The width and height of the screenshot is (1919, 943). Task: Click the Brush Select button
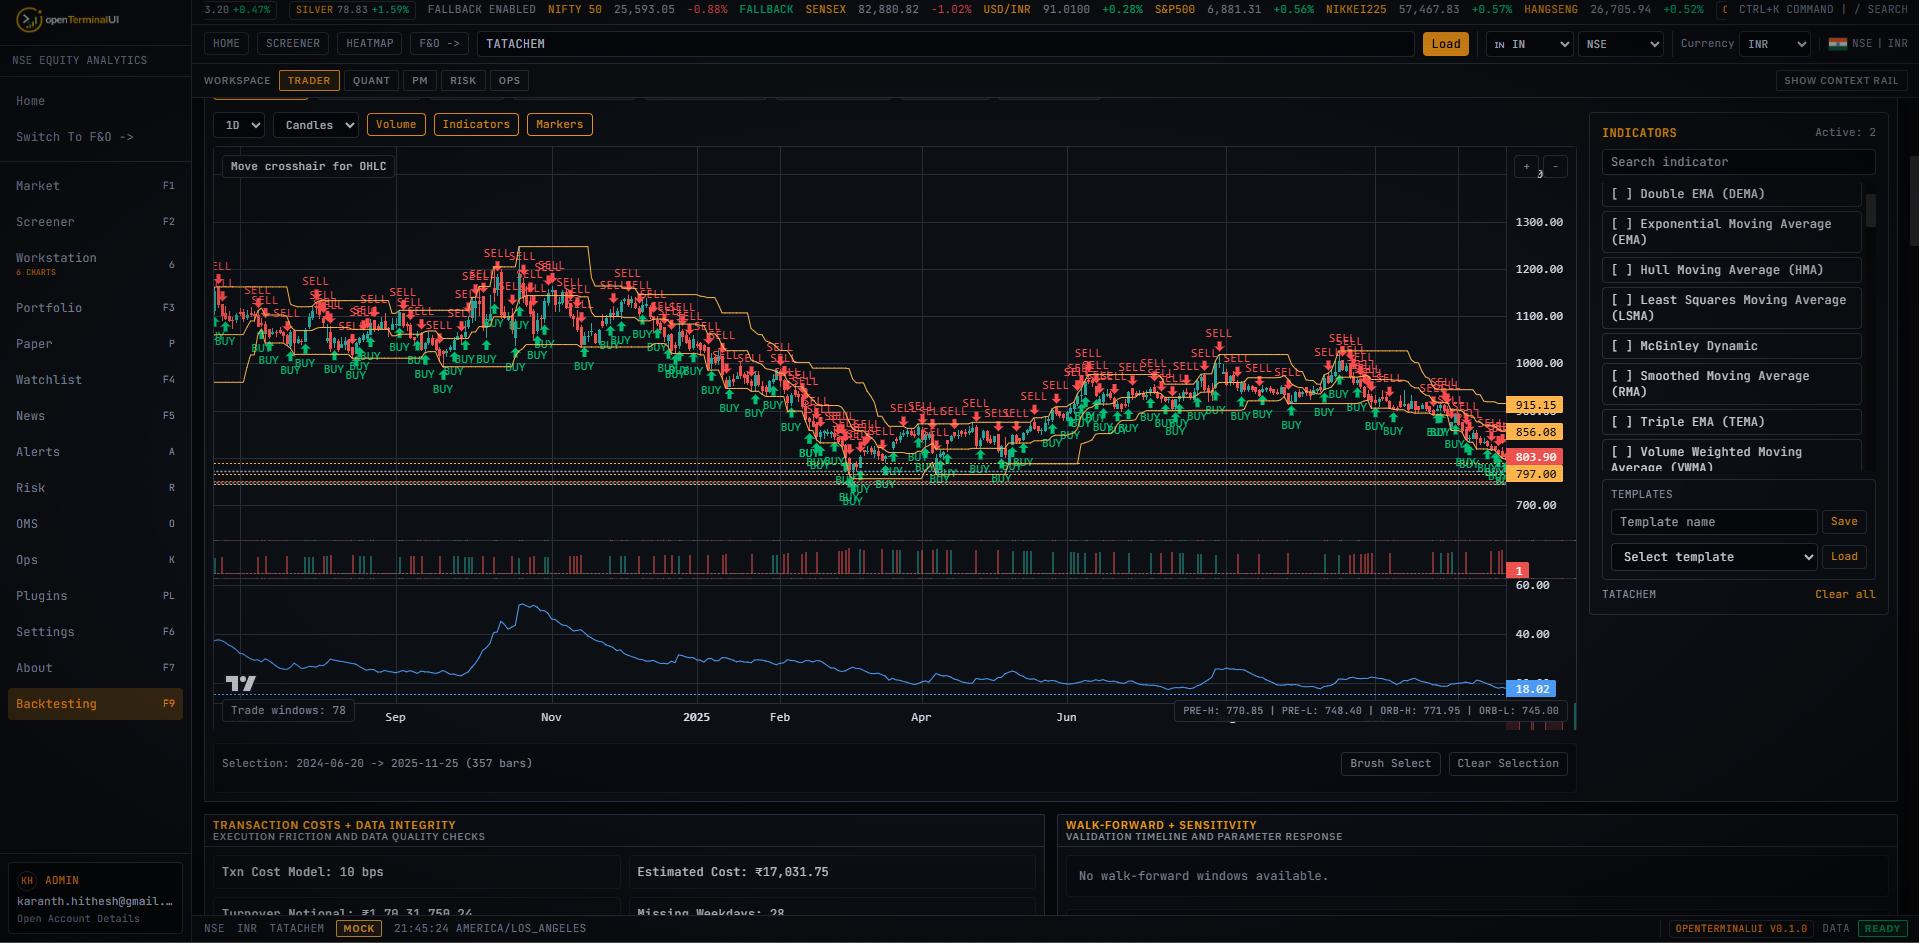coord(1390,764)
